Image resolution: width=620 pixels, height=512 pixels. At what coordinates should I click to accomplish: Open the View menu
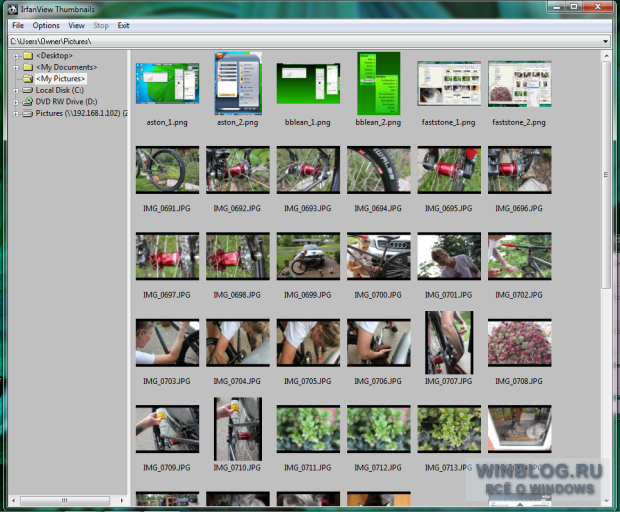coord(76,26)
